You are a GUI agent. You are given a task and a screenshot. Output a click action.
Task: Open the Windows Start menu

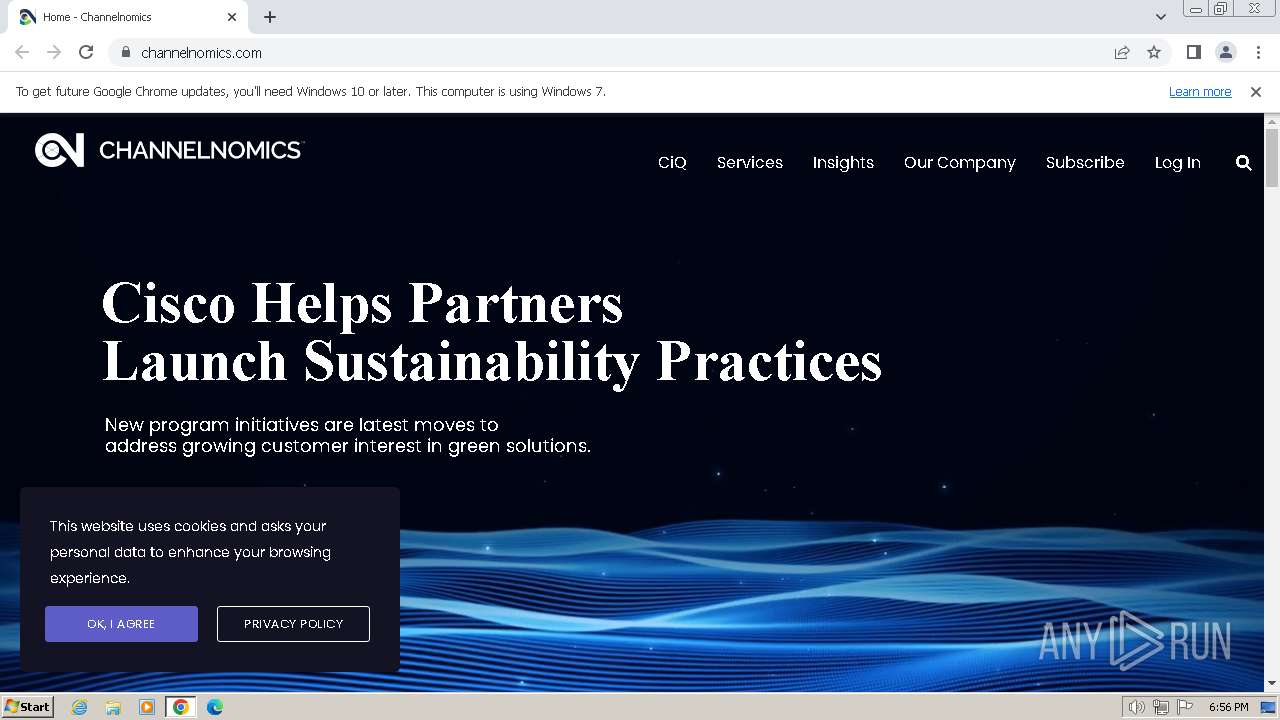pyautogui.click(x=27, y=706)
